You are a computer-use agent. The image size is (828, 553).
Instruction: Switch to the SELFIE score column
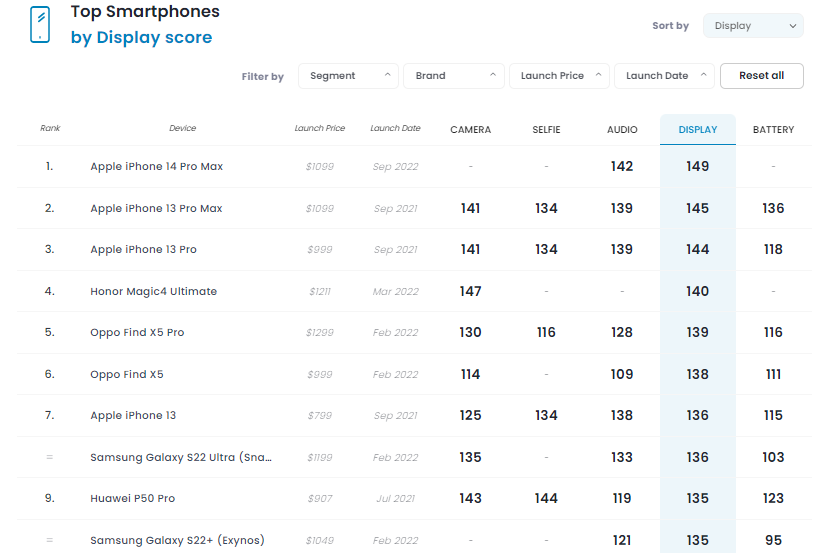(546, 130)
